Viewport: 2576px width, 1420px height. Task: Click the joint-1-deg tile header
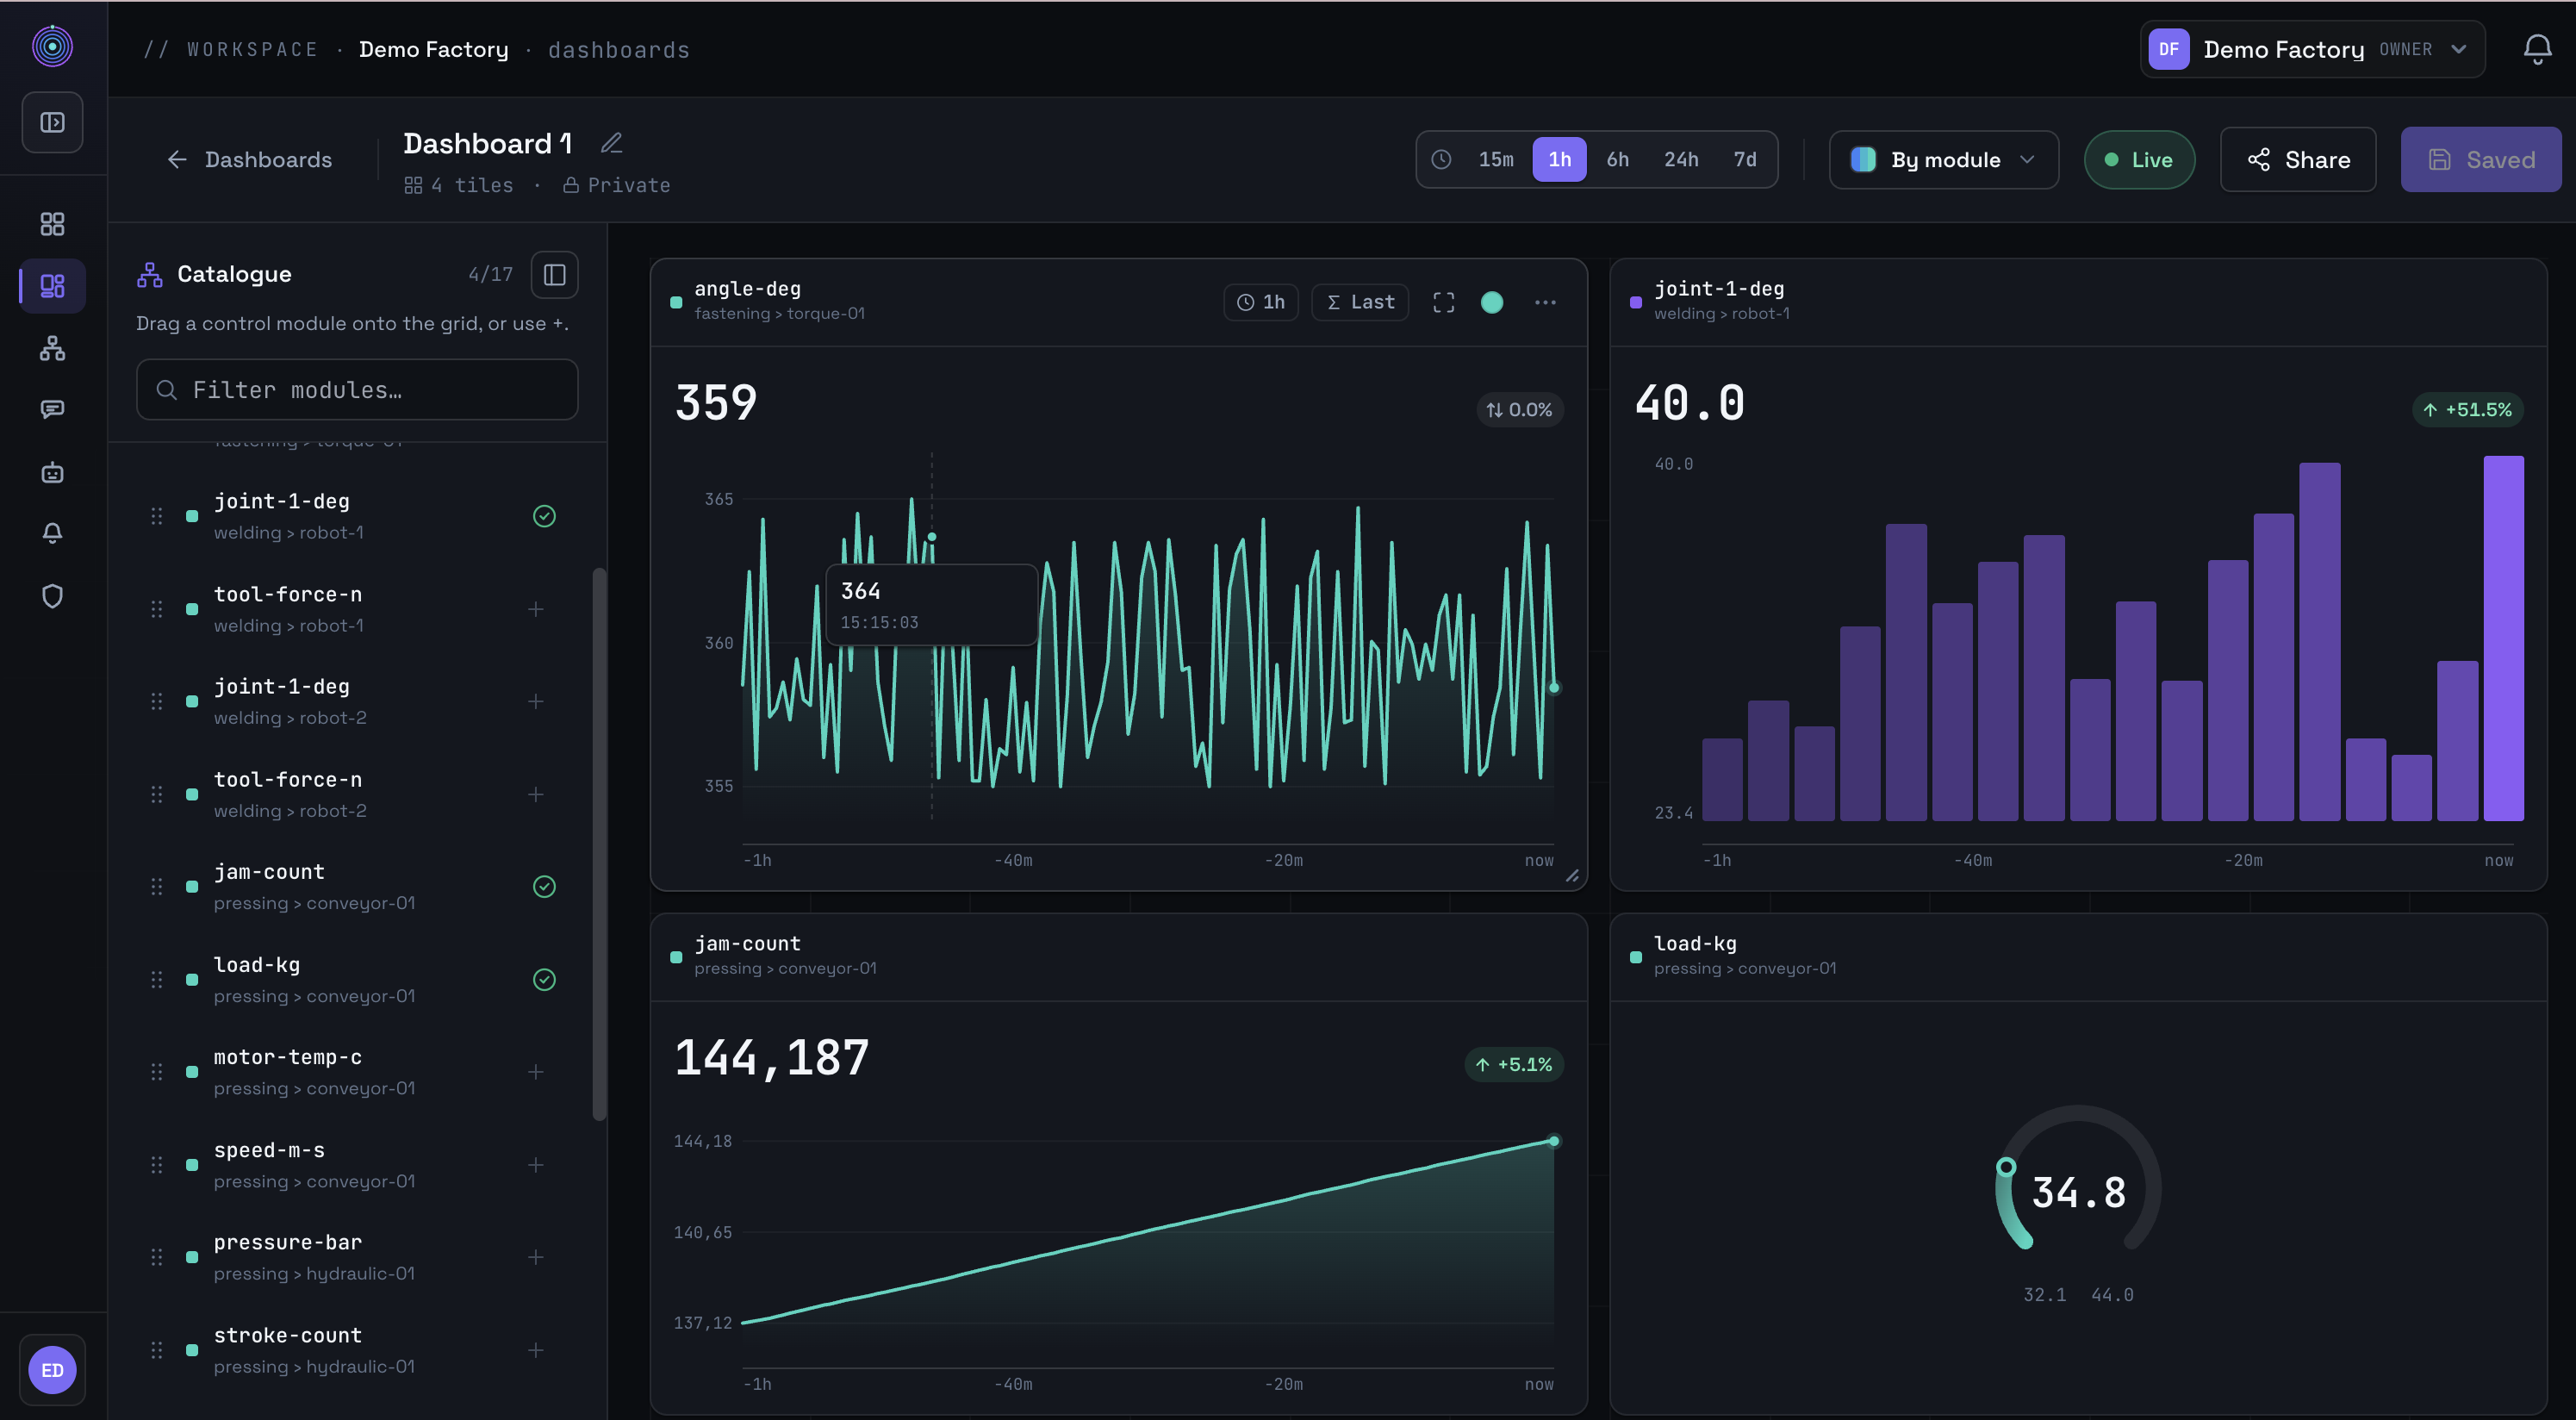(2077, 302)
